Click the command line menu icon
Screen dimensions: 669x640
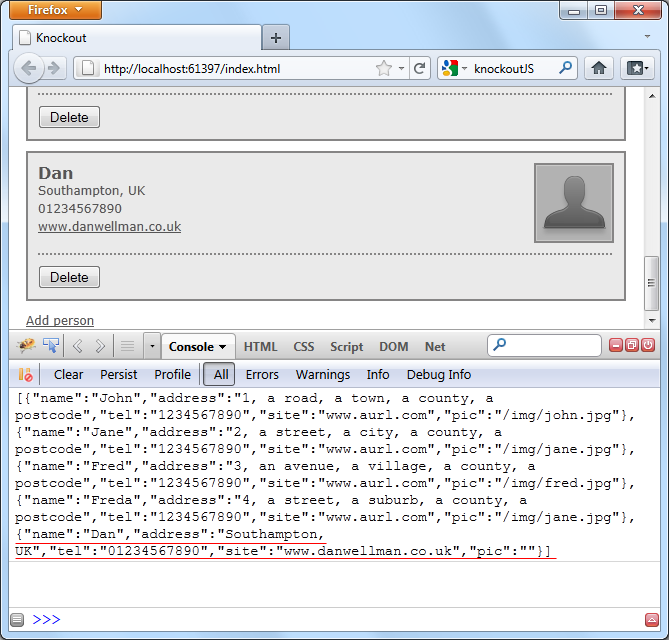pos(17,620)
